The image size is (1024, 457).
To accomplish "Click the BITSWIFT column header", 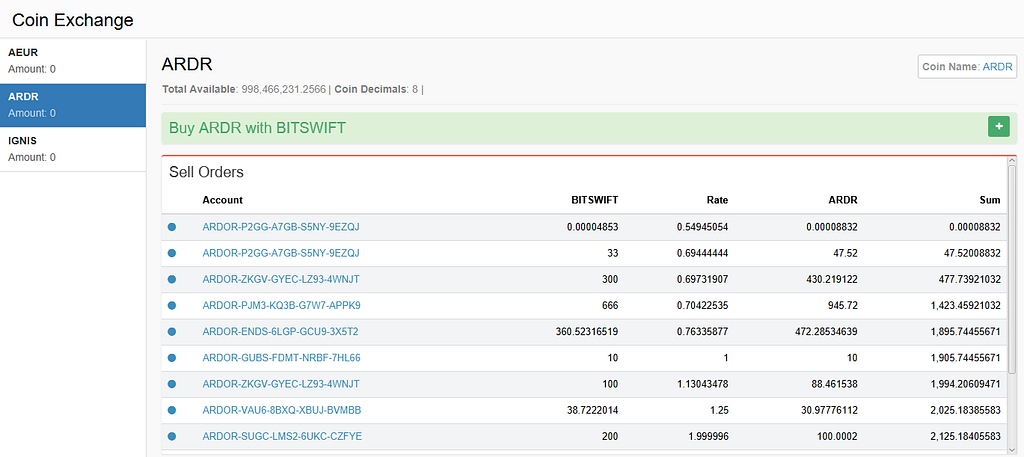I will click(x=595, y=200).
